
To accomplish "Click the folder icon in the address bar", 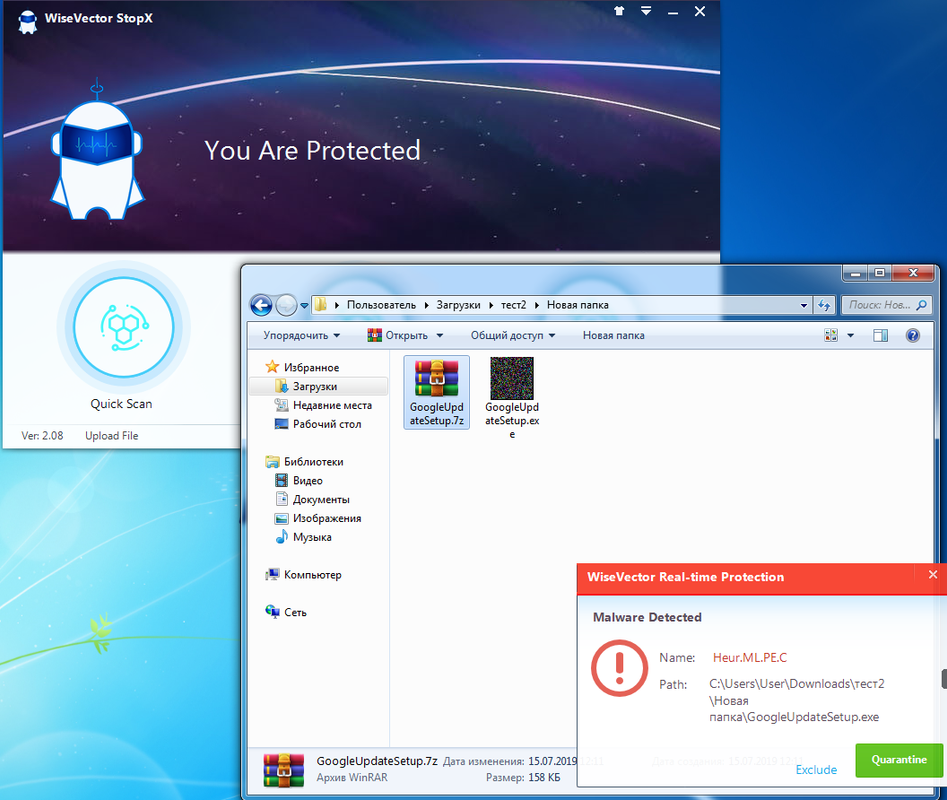I will tap(321, 305).
